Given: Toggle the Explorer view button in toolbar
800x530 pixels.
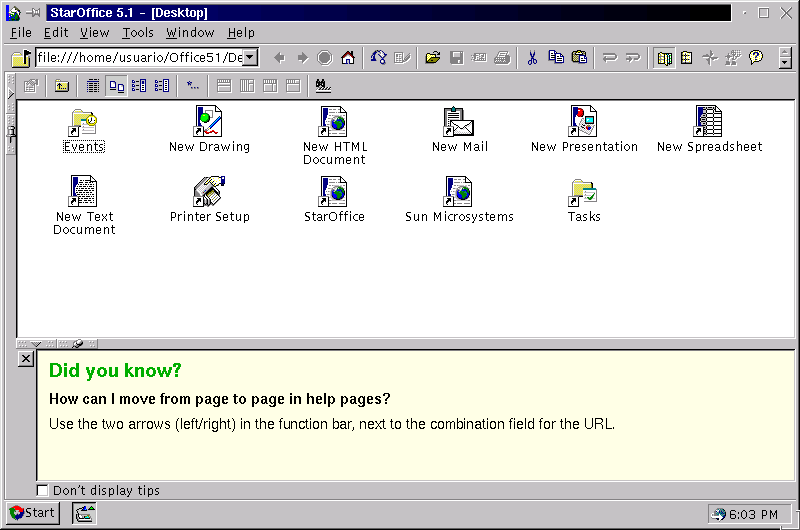Looking at the screenshot, I should coord(664,58).
